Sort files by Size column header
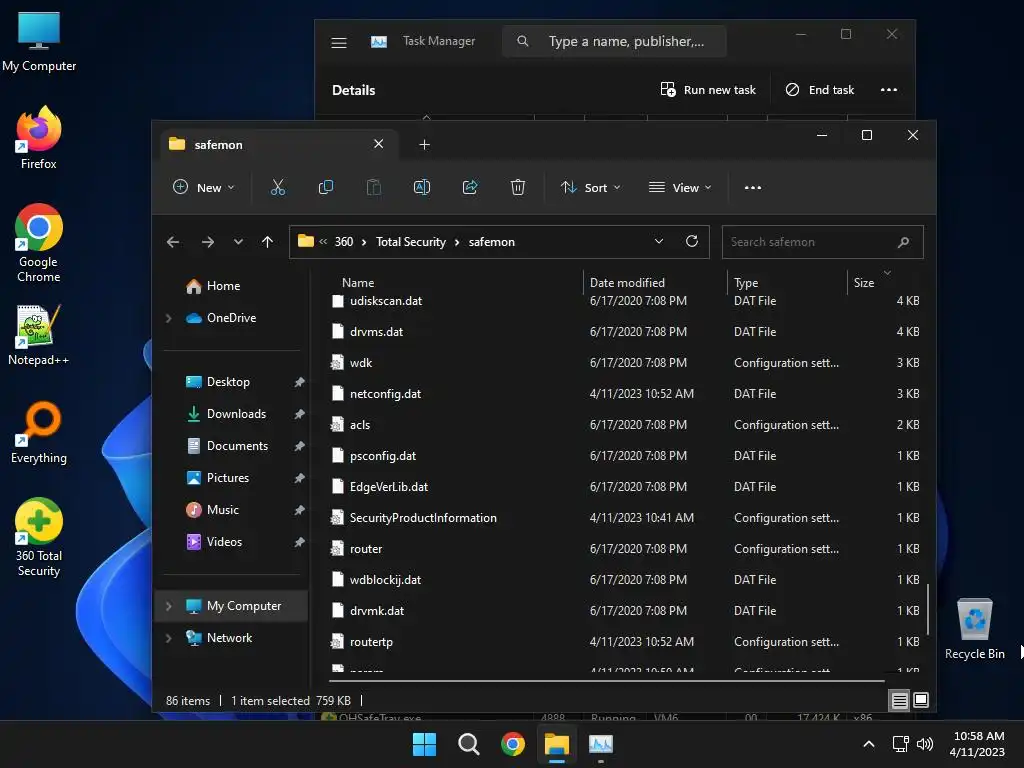 (863, 283)
